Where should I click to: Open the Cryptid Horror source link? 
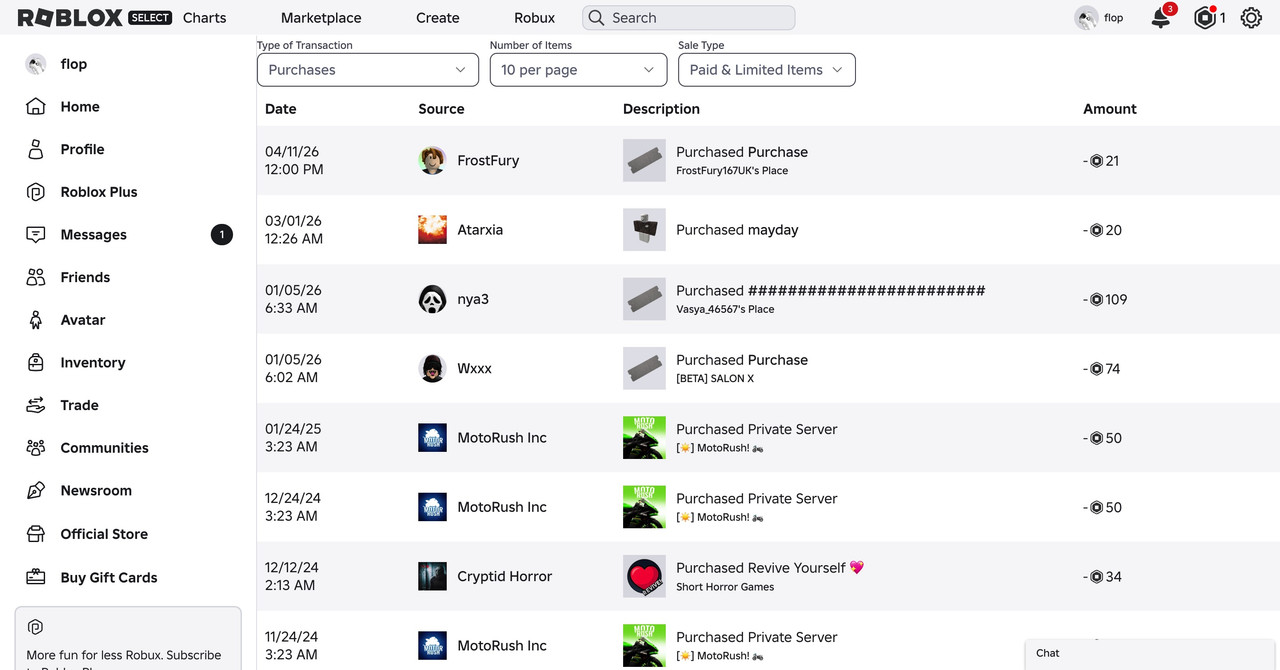[504, 576]
